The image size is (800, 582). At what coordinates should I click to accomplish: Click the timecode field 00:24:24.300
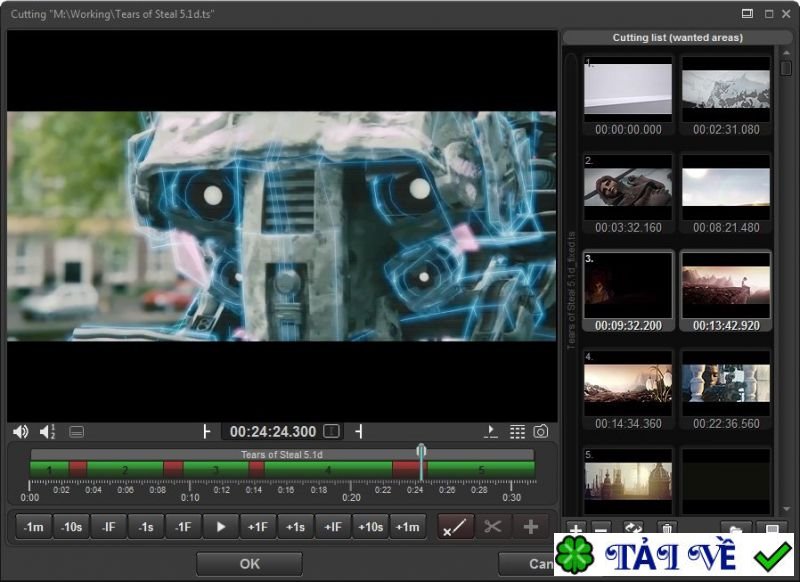(272, 432)
